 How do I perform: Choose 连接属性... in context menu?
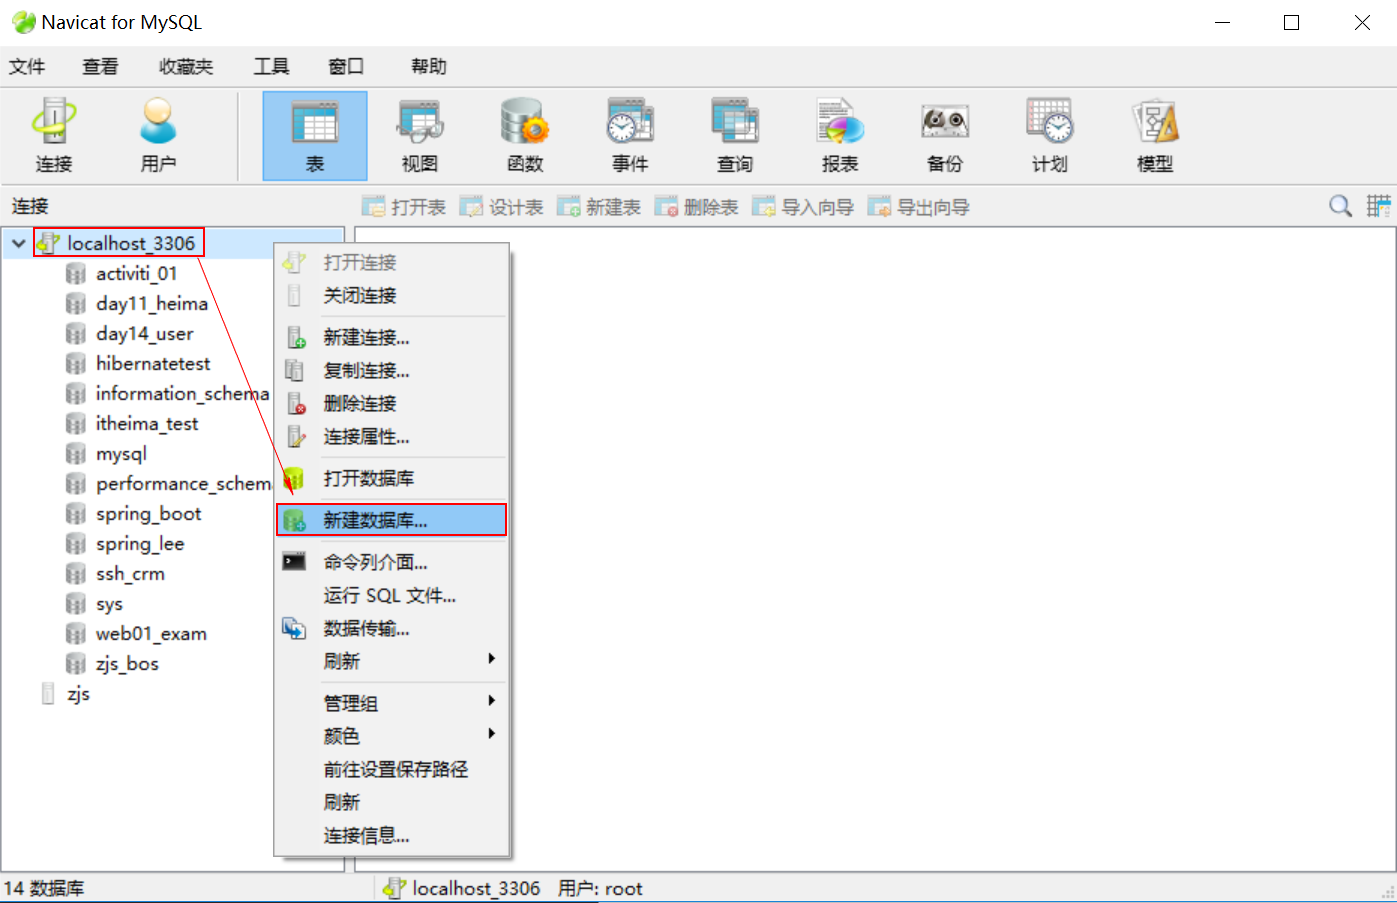click(392, 436)
